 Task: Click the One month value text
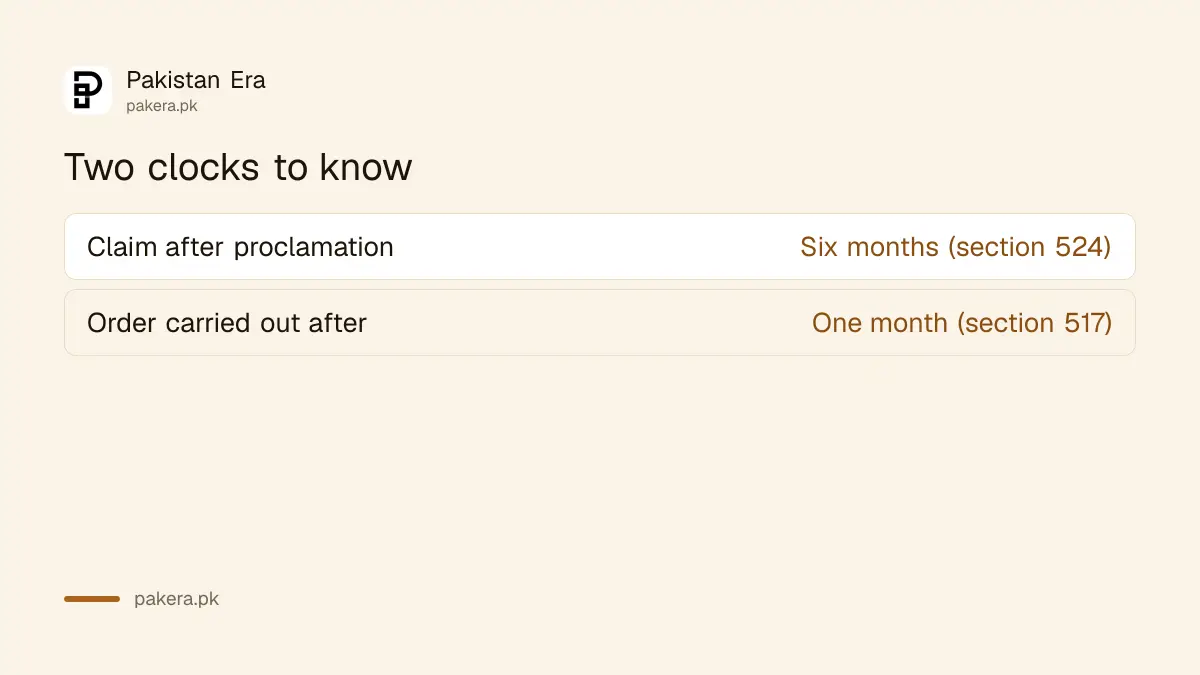pyautogui.click(x=879, y=323)
